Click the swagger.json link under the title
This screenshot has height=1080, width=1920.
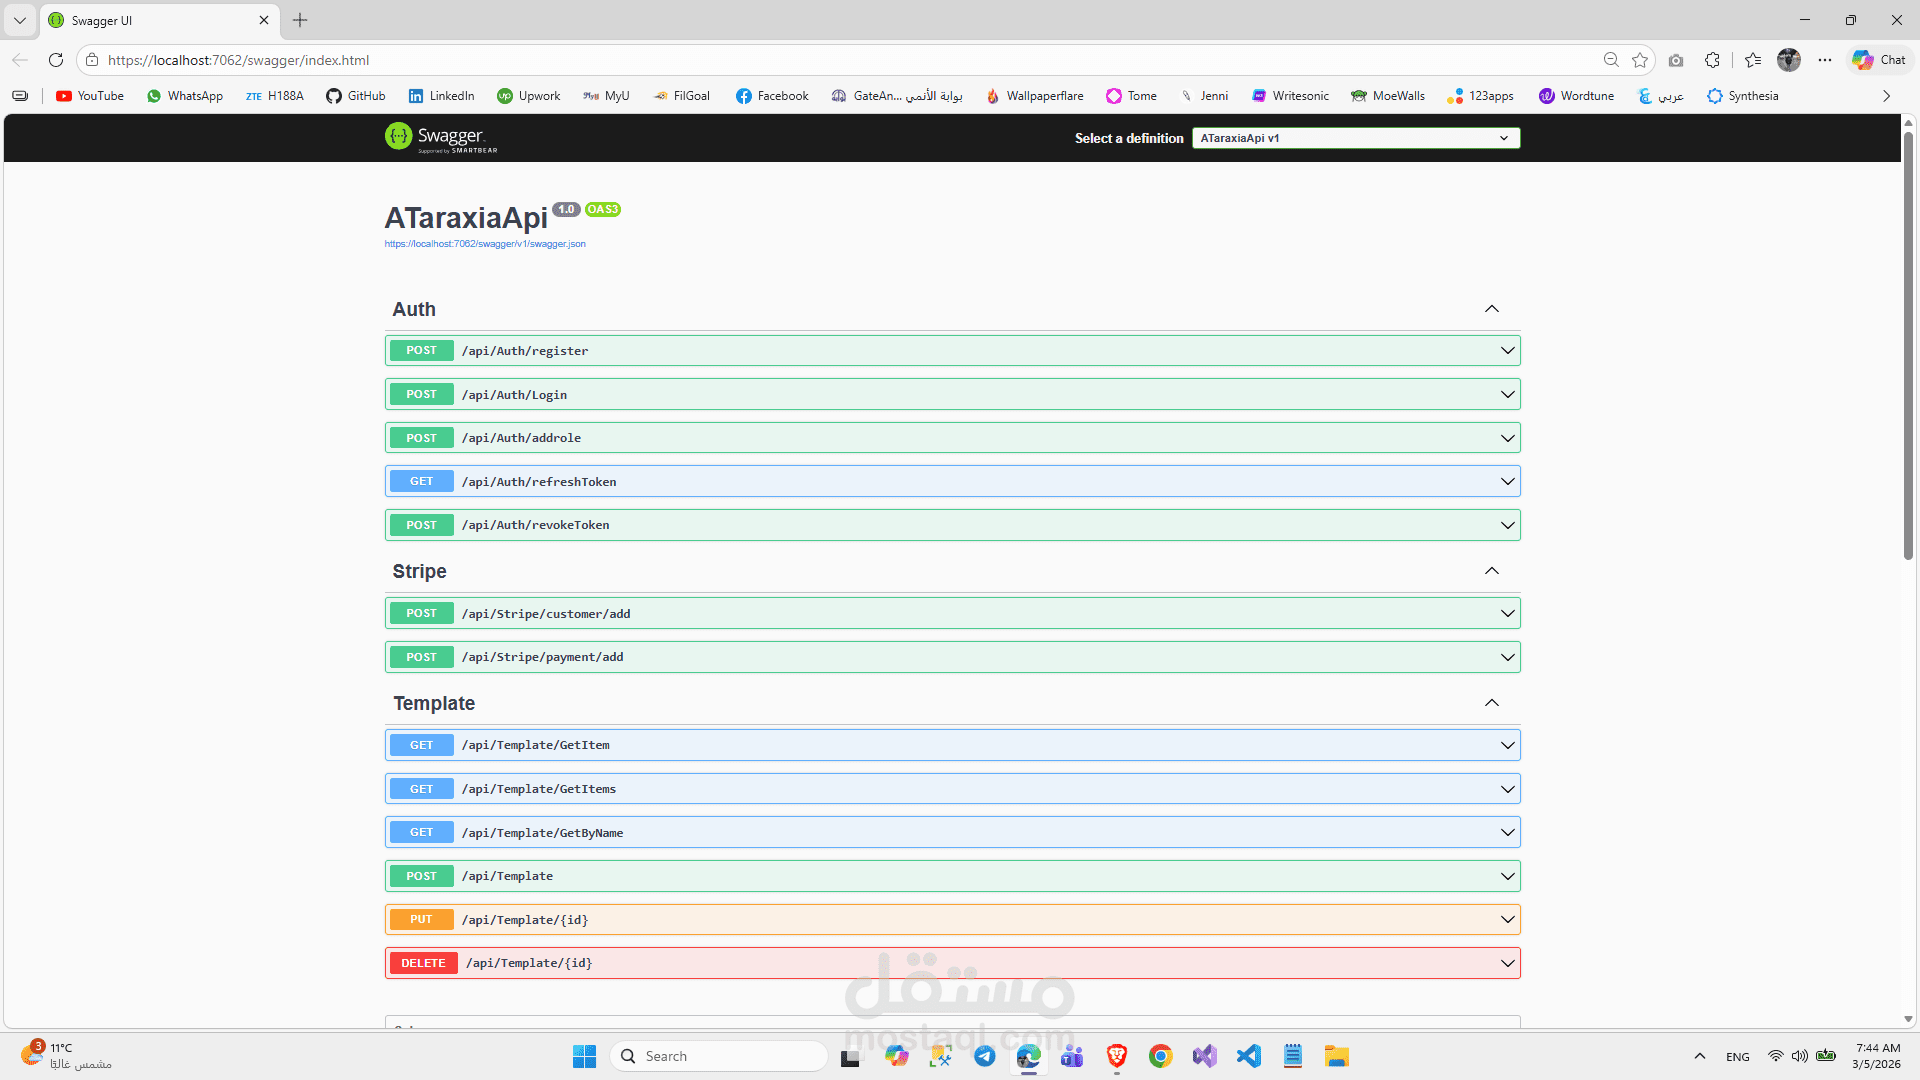(485, 244)
